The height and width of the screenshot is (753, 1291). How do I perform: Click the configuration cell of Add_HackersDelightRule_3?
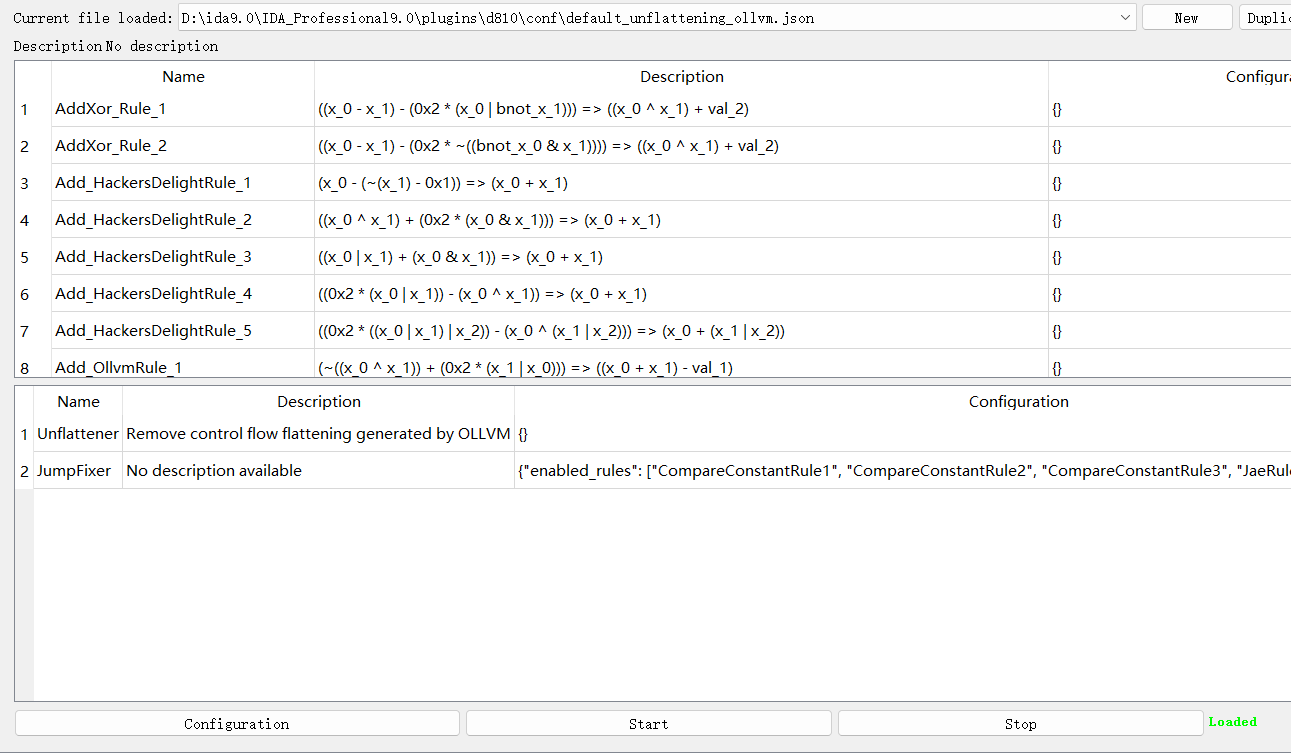[1169, 256]
